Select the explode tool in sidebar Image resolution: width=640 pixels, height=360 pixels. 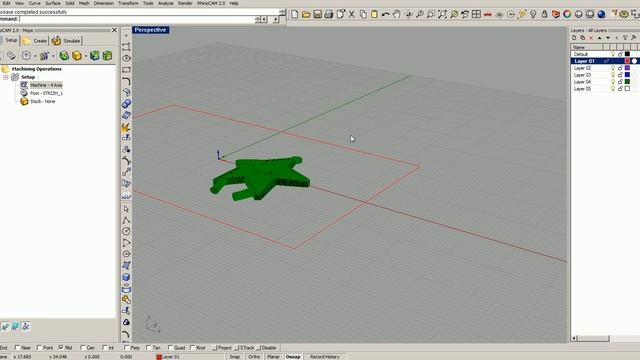[126, 127]
